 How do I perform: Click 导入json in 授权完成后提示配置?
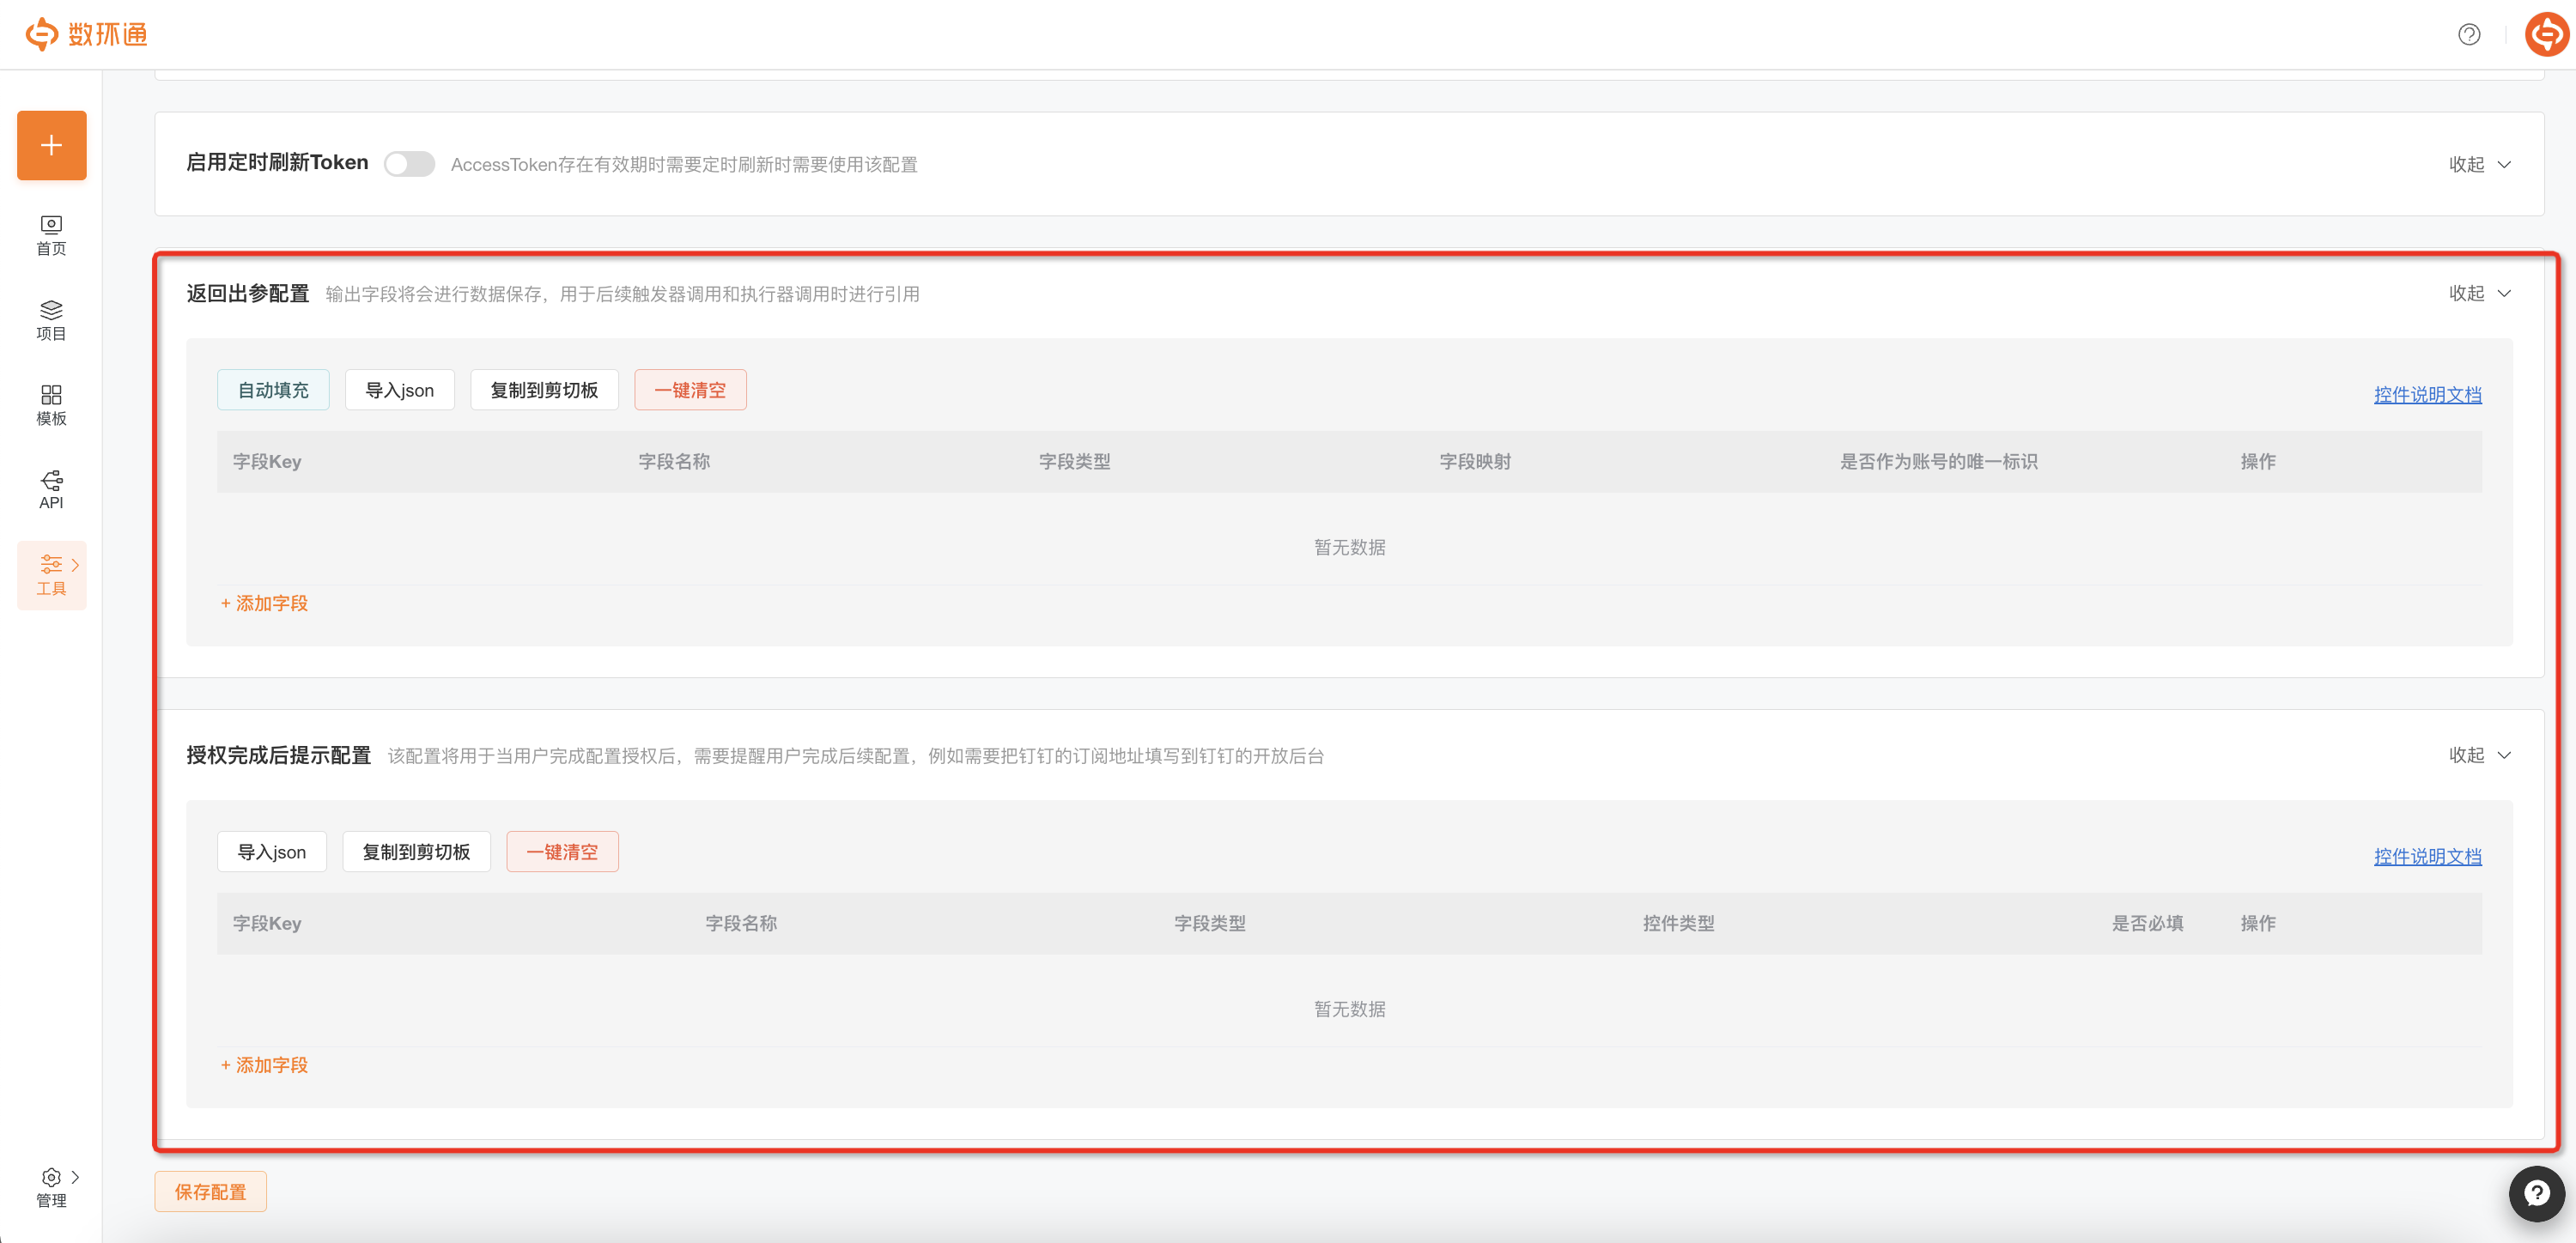[x=272, y=852]
